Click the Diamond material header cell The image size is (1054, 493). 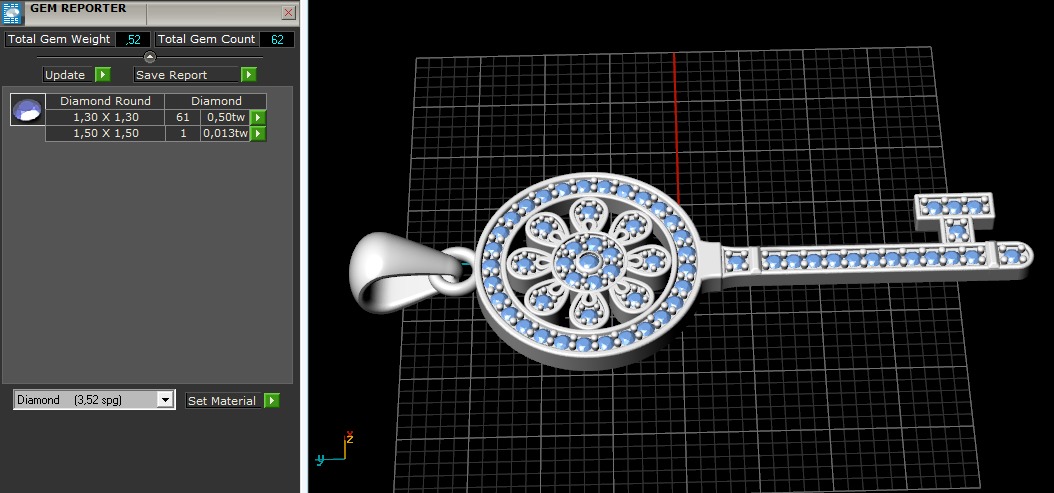coord(216,101)
